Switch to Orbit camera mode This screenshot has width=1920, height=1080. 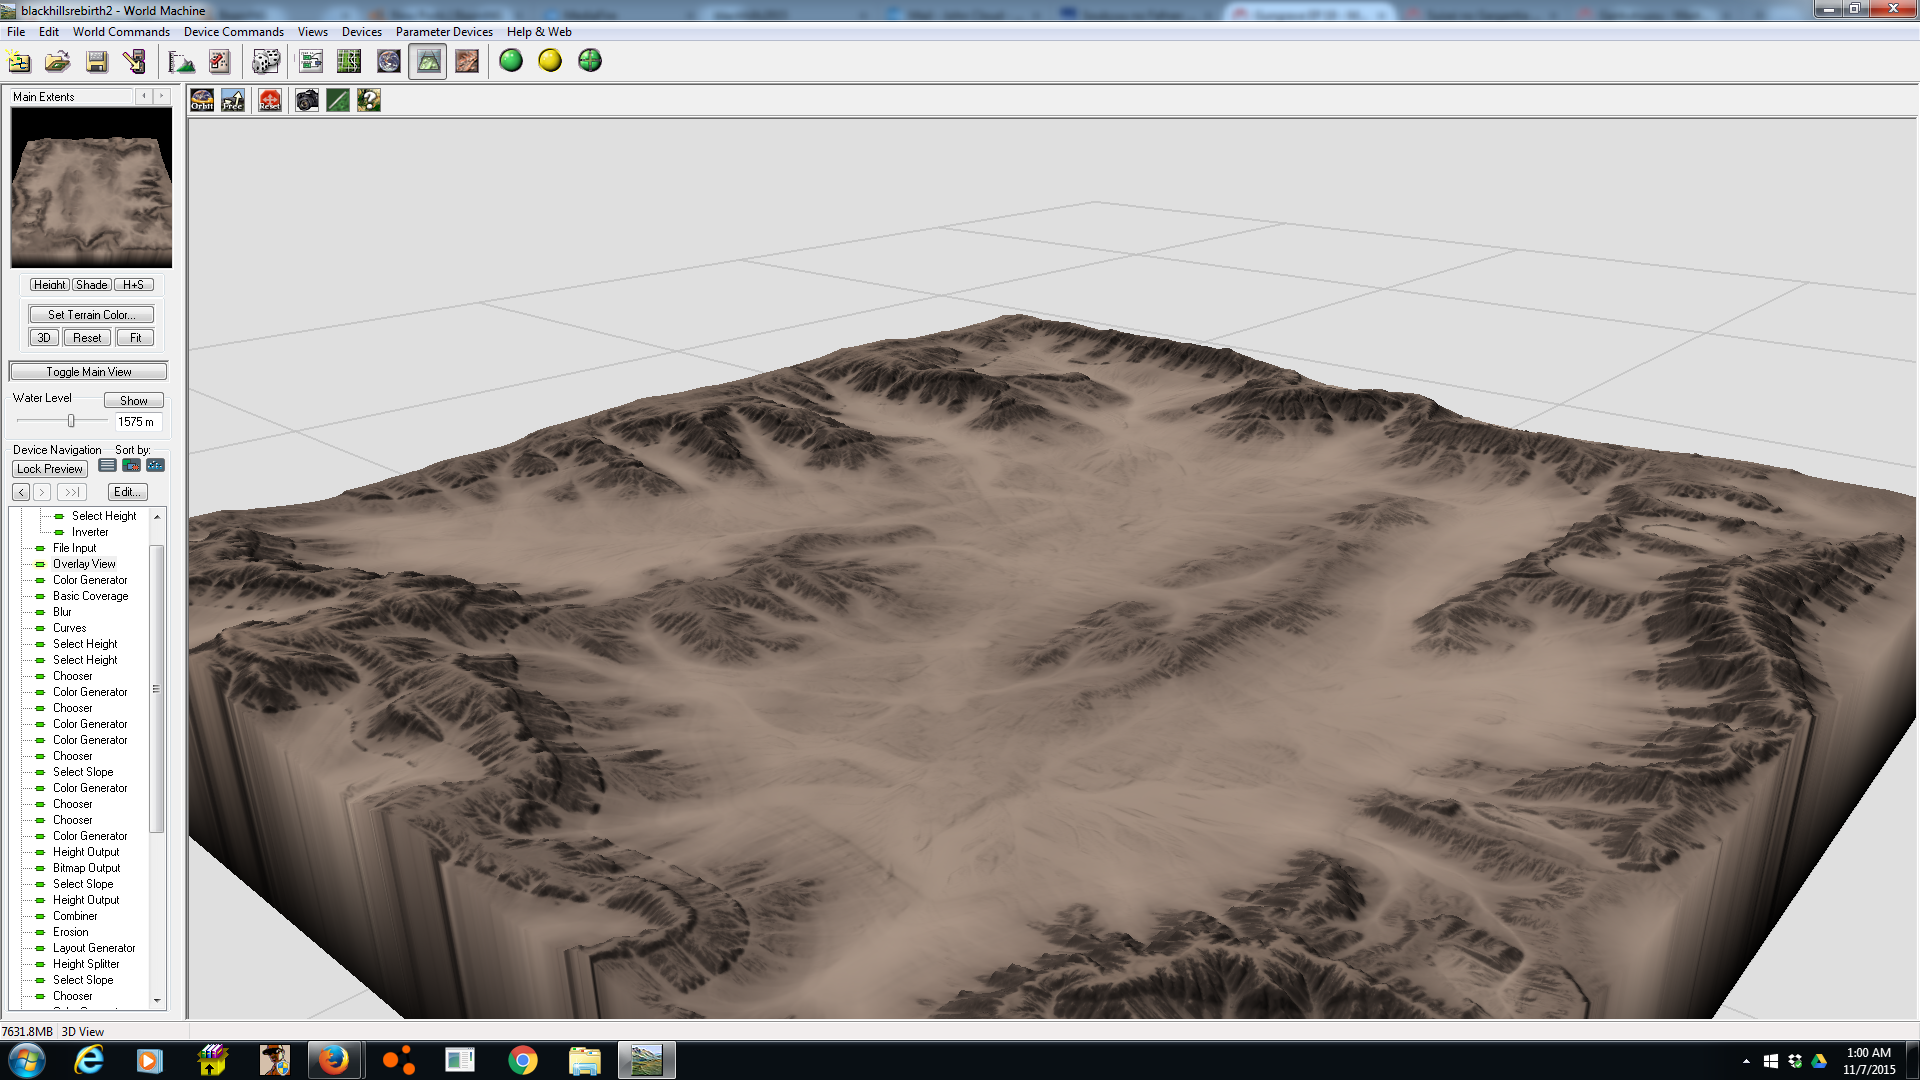coord(202,100)
